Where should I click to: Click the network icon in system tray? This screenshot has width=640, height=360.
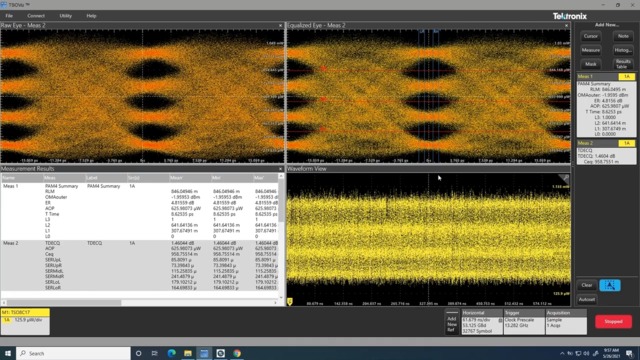(x=578, y=353)
